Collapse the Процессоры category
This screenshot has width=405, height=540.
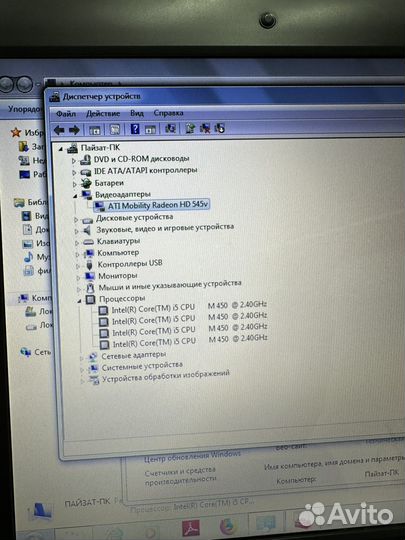pyautogui.click(x=79, y=301)
